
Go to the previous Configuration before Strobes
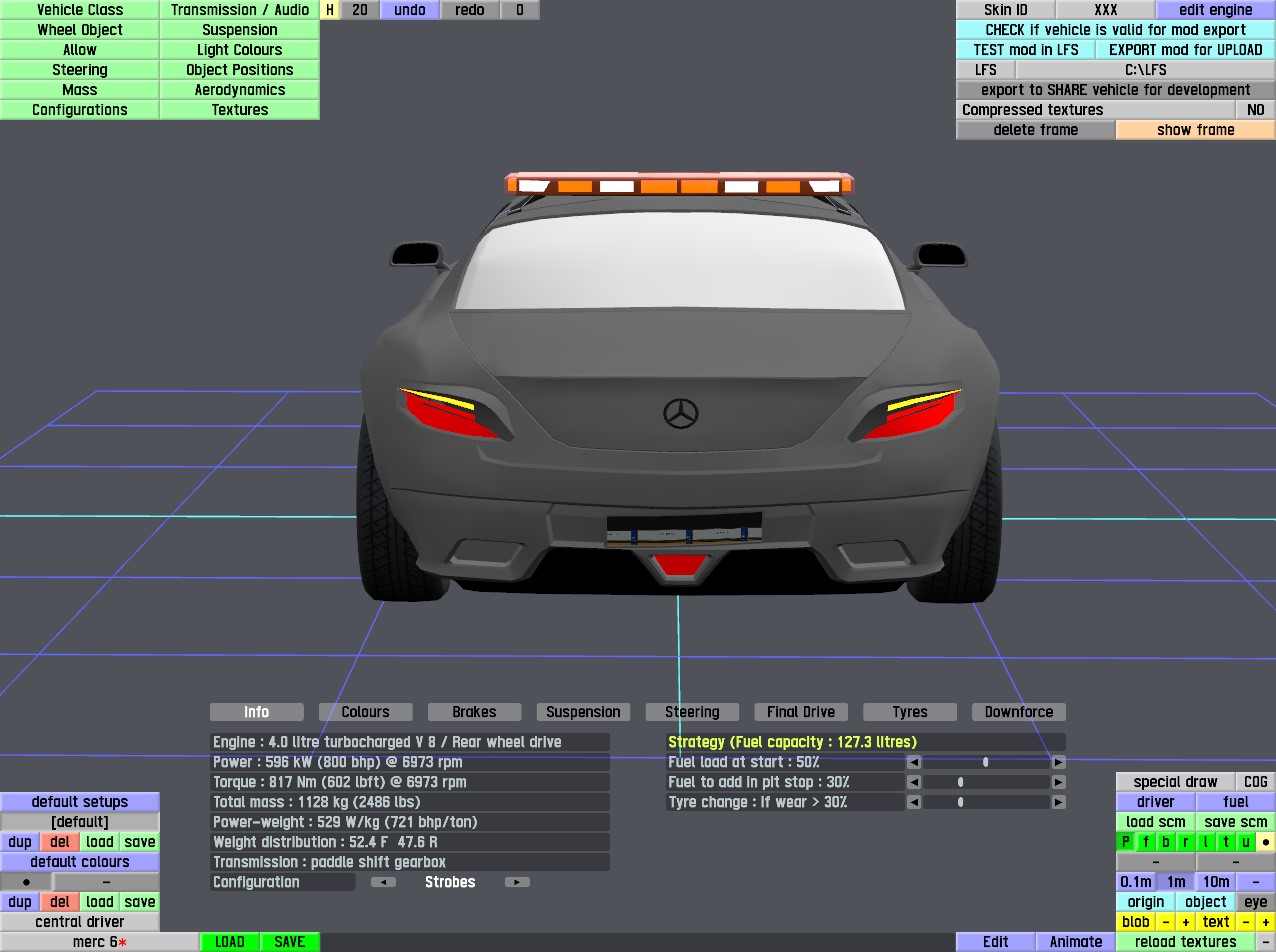pos(383,882)
